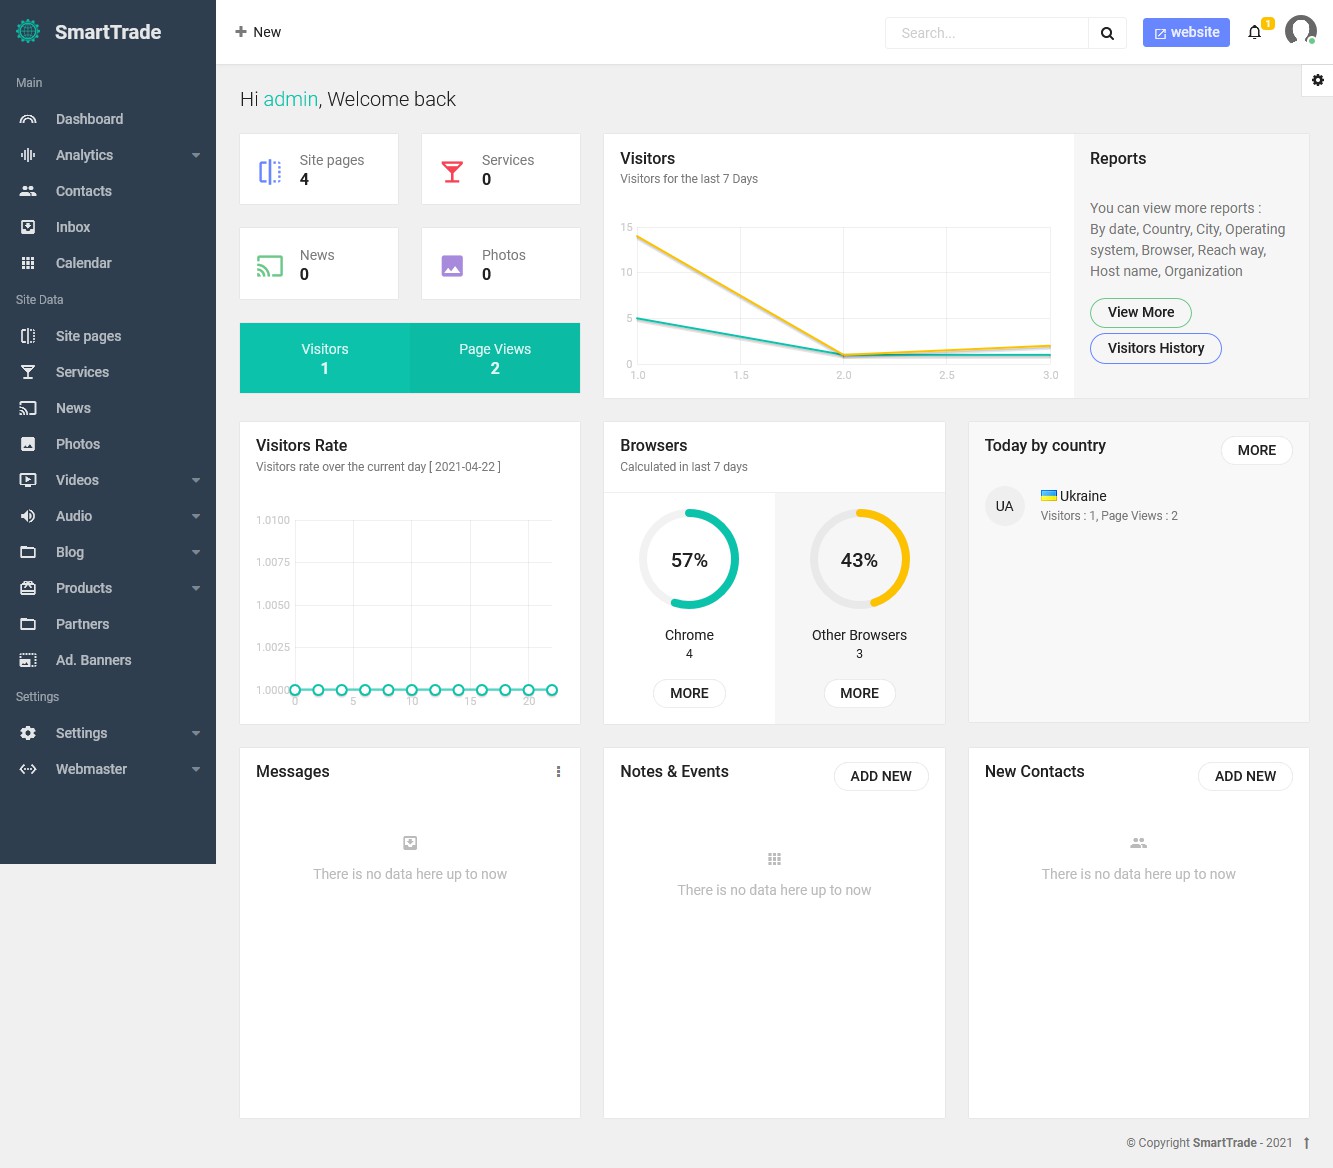Click the SmartTrade logo icon
This screenshot has height=1168, width=1333.
tap(28, 32)
